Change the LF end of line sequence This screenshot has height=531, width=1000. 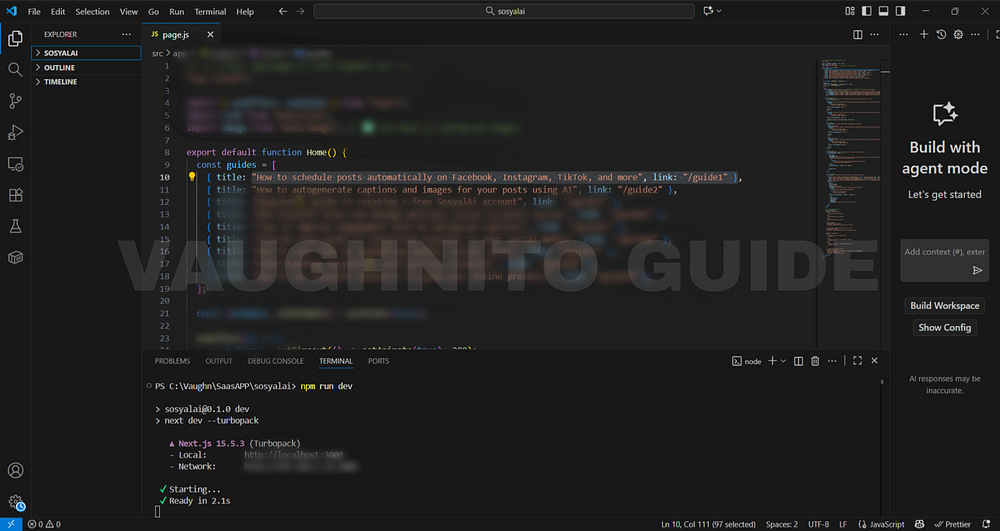[843, 524]
